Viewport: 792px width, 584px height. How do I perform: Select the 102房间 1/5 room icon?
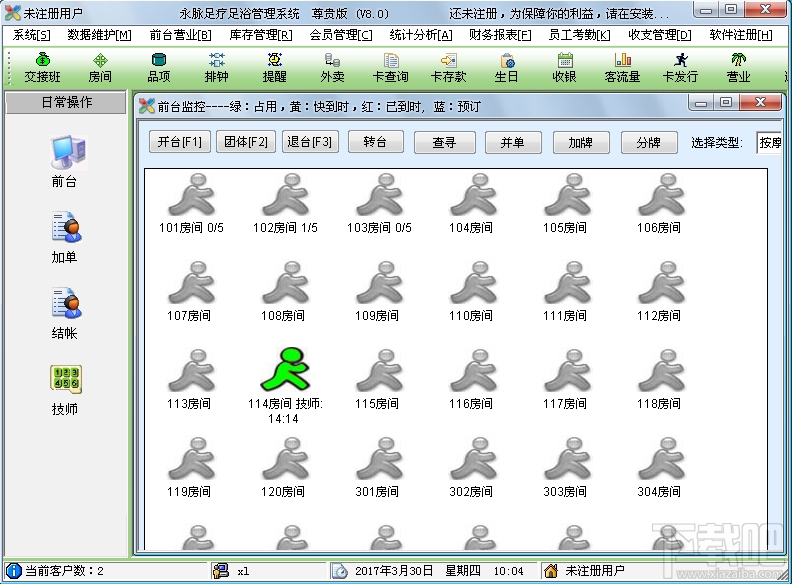coord(285,194)
